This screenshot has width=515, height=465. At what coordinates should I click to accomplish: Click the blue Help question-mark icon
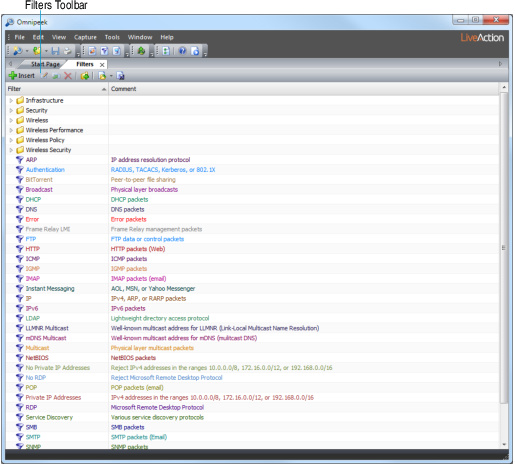(182, 51)
